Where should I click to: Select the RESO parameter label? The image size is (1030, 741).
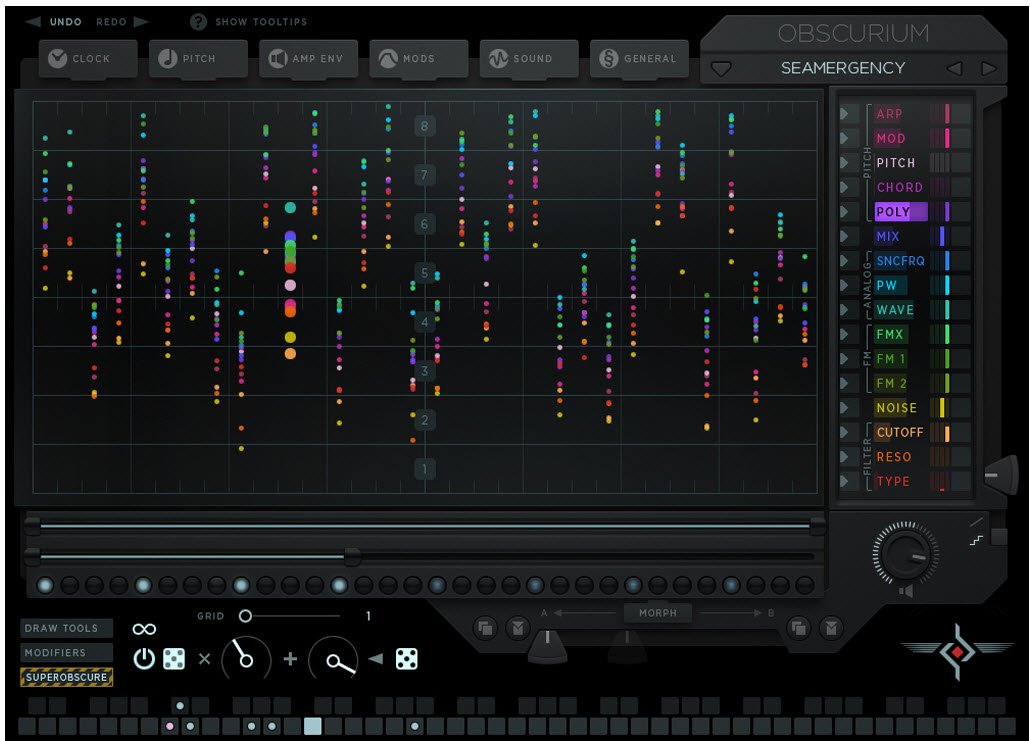point(893,457)
